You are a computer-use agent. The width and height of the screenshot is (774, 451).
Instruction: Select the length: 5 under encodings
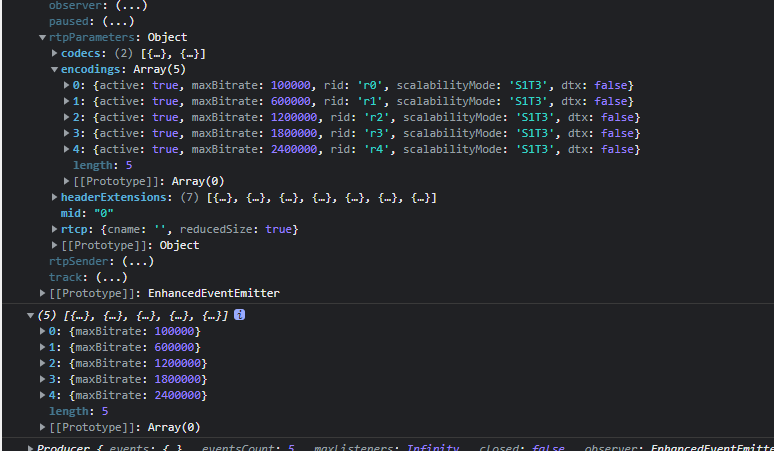pos(103,165)
